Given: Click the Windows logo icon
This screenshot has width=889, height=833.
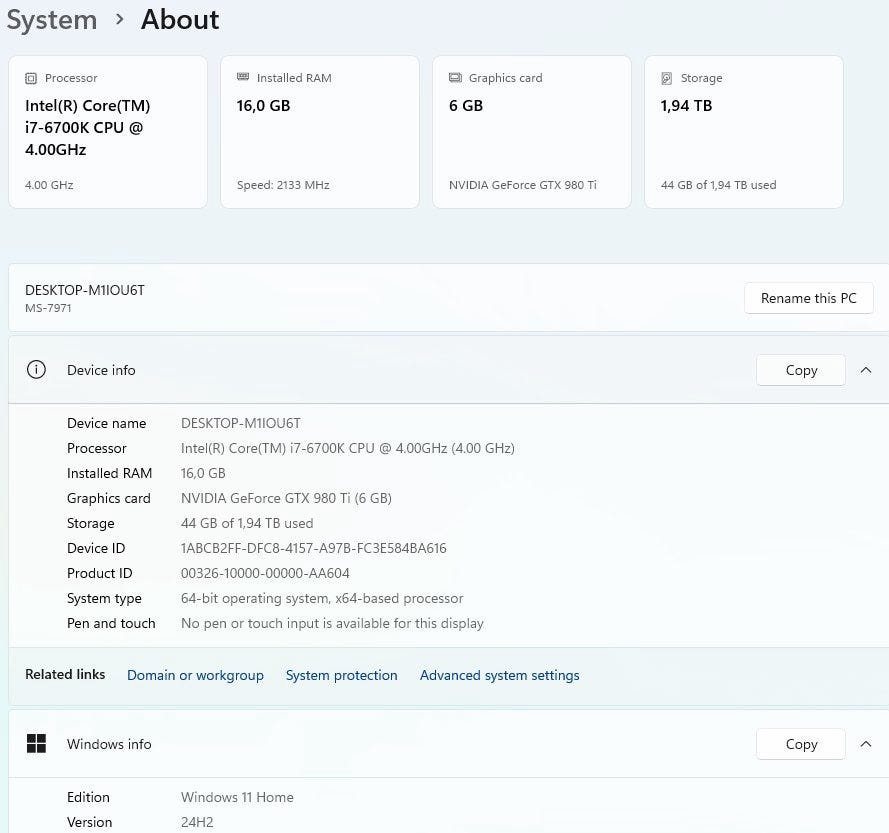Looking at the screenshot, I should (36, 743).
